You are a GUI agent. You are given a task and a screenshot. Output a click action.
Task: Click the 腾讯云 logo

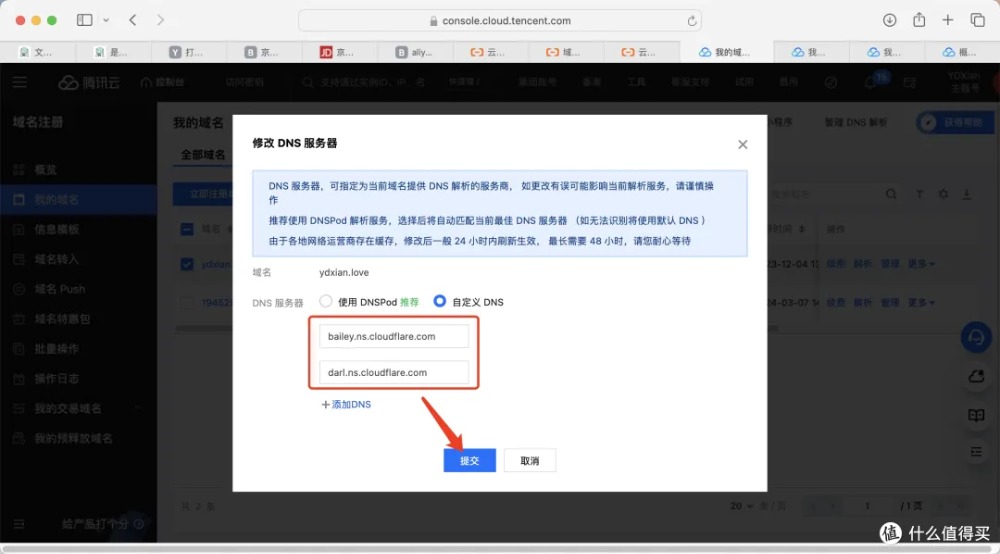point(89,82)
